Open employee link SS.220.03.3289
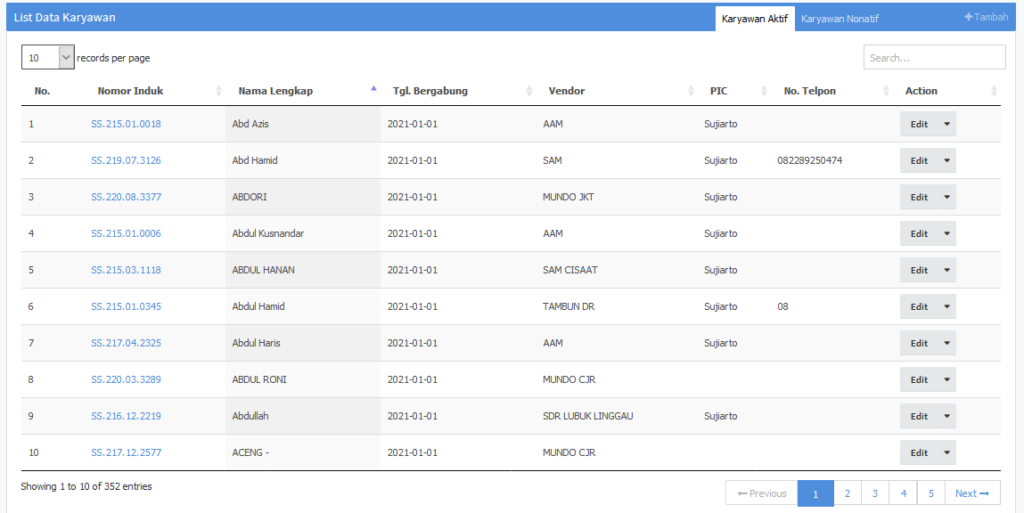The width and height of the screenshot is (1024, 513). coord(126,380)
